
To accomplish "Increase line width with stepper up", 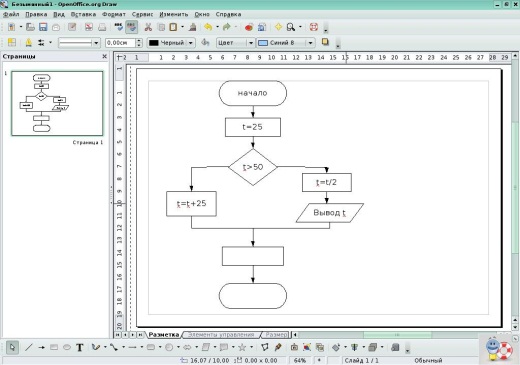I will pos(139,41).
